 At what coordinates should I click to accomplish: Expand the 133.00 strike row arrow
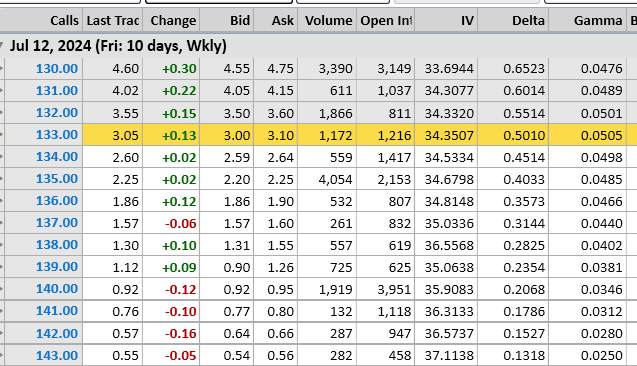click(1, 135)
